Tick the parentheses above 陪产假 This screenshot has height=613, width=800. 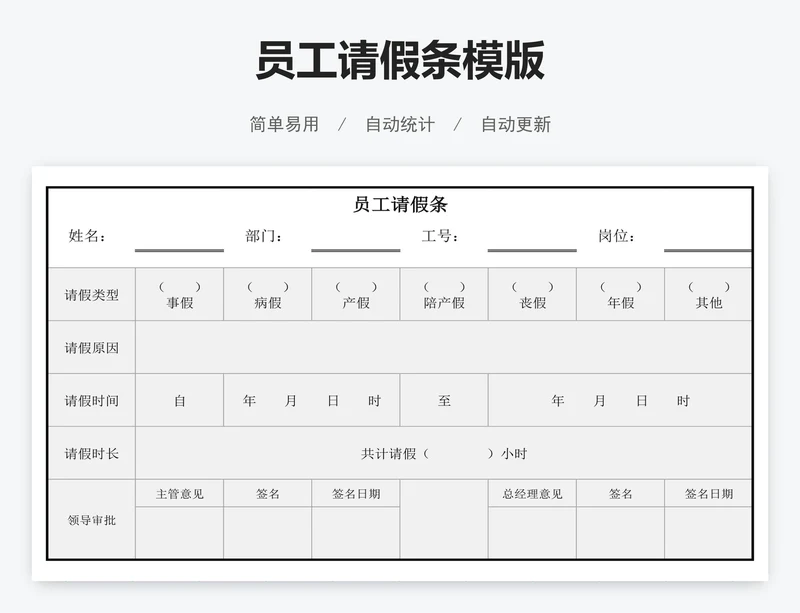point(444,287)
